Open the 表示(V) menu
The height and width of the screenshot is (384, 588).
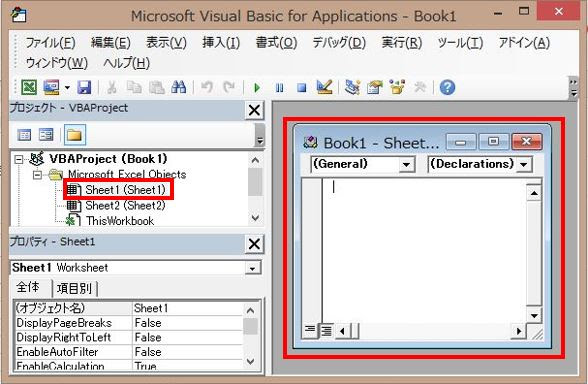pyautogui.click(x=166, y=42)
